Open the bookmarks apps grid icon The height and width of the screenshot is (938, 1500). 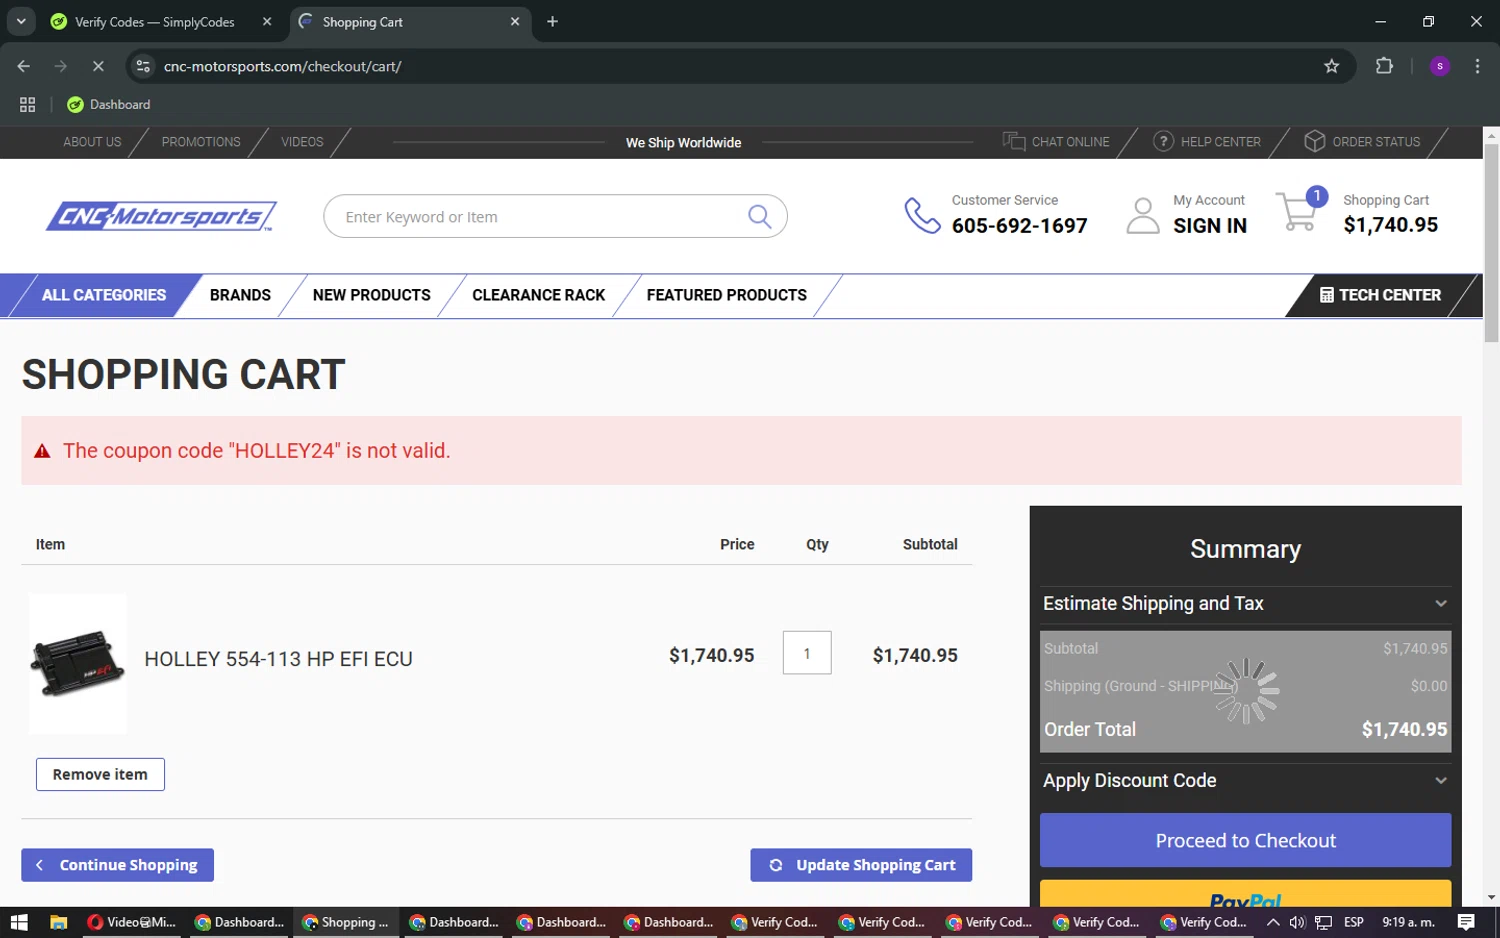point(27,104)
